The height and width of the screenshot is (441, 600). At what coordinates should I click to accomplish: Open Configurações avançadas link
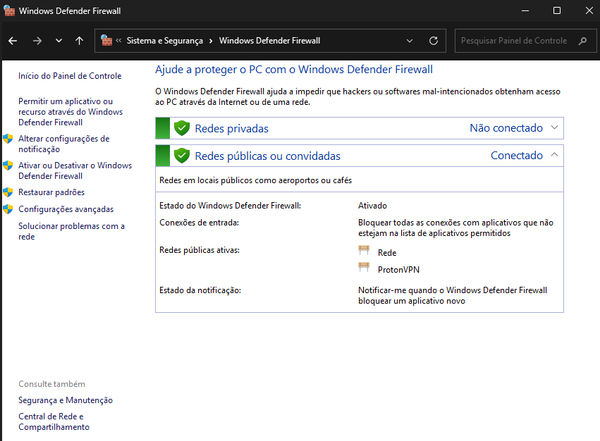click(66, 209)
